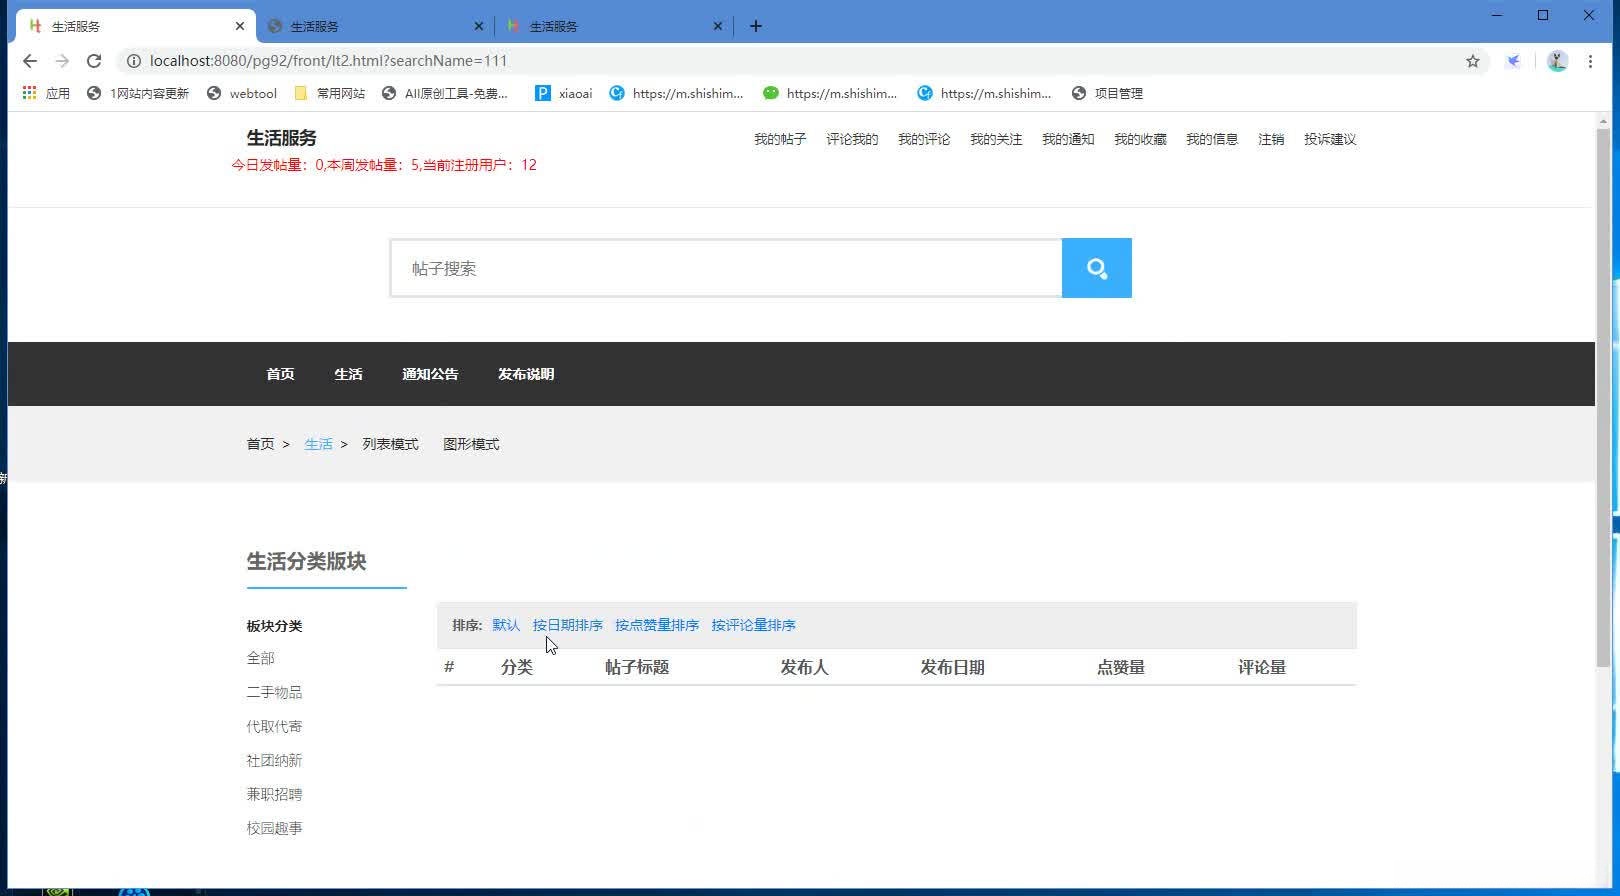Open 评论我的 page
The height and width of the screenshot is (896, 1620).
tap(852, 139)
